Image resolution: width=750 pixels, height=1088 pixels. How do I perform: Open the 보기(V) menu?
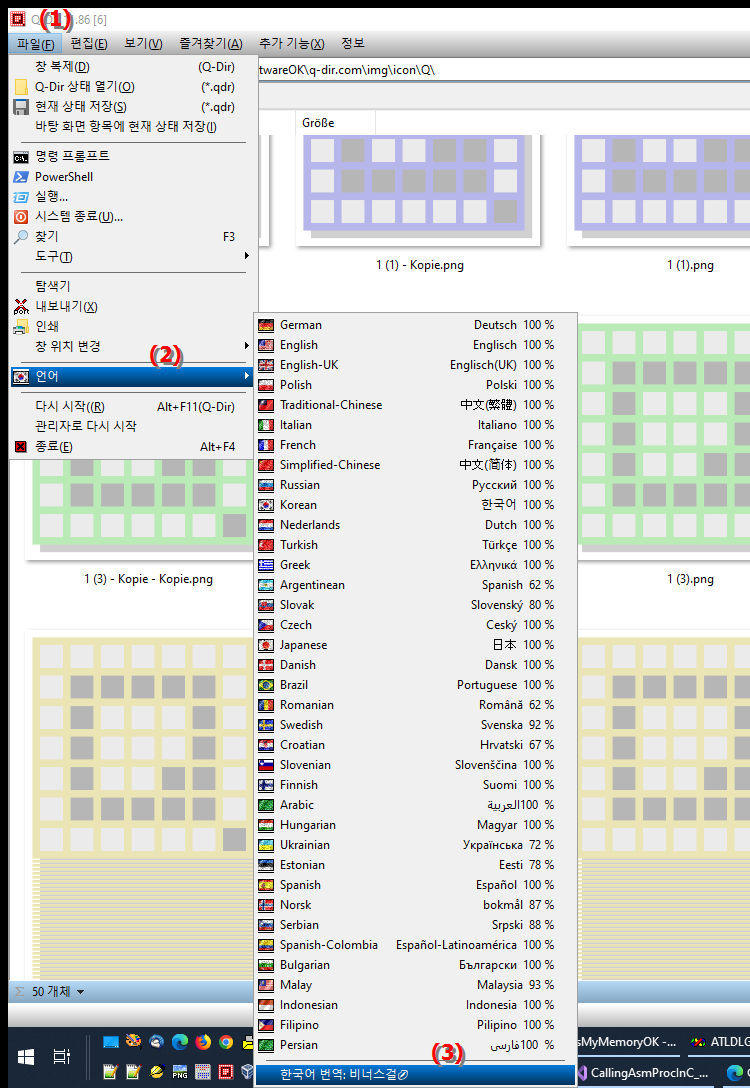tap(143, 44)
